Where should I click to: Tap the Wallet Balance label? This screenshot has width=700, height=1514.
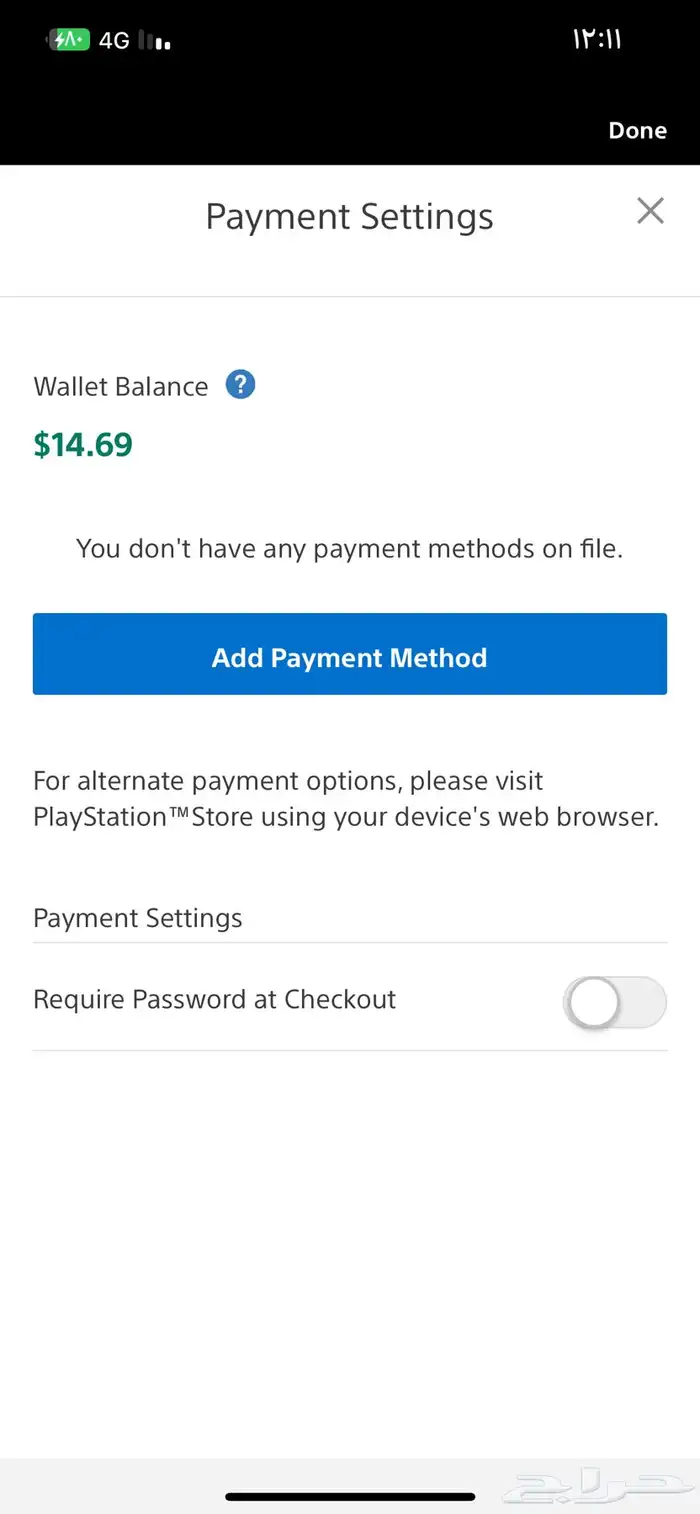click(121, 387)
